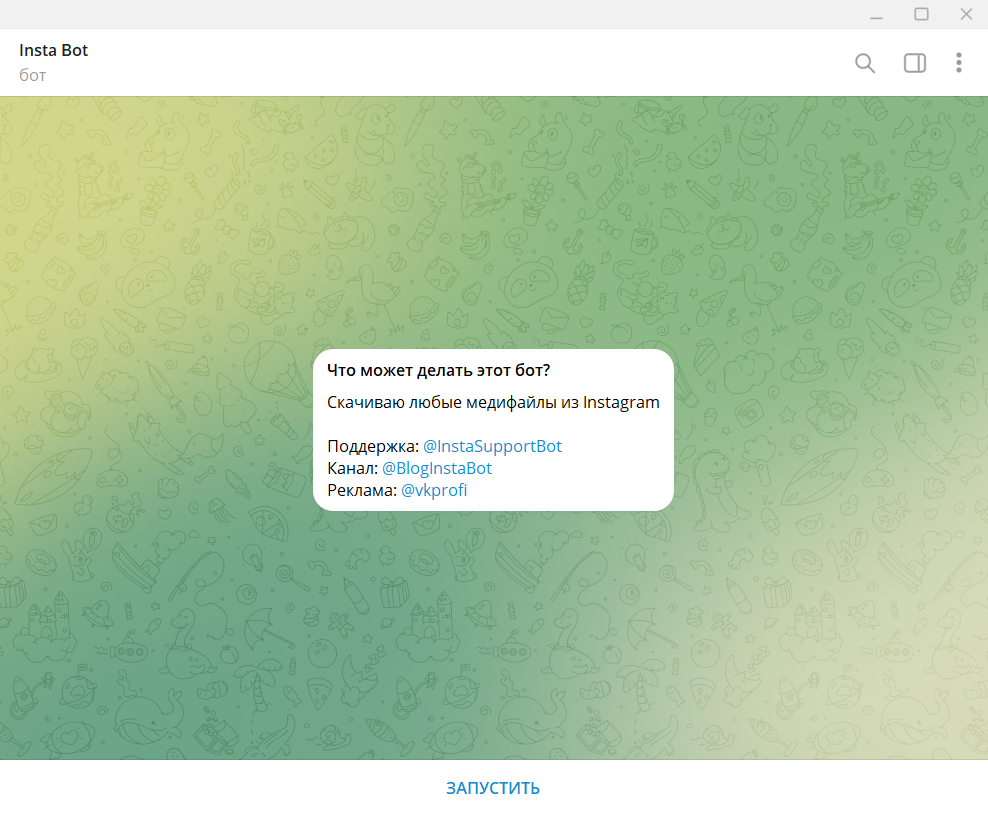Close the Telegram window

[966, 14]
